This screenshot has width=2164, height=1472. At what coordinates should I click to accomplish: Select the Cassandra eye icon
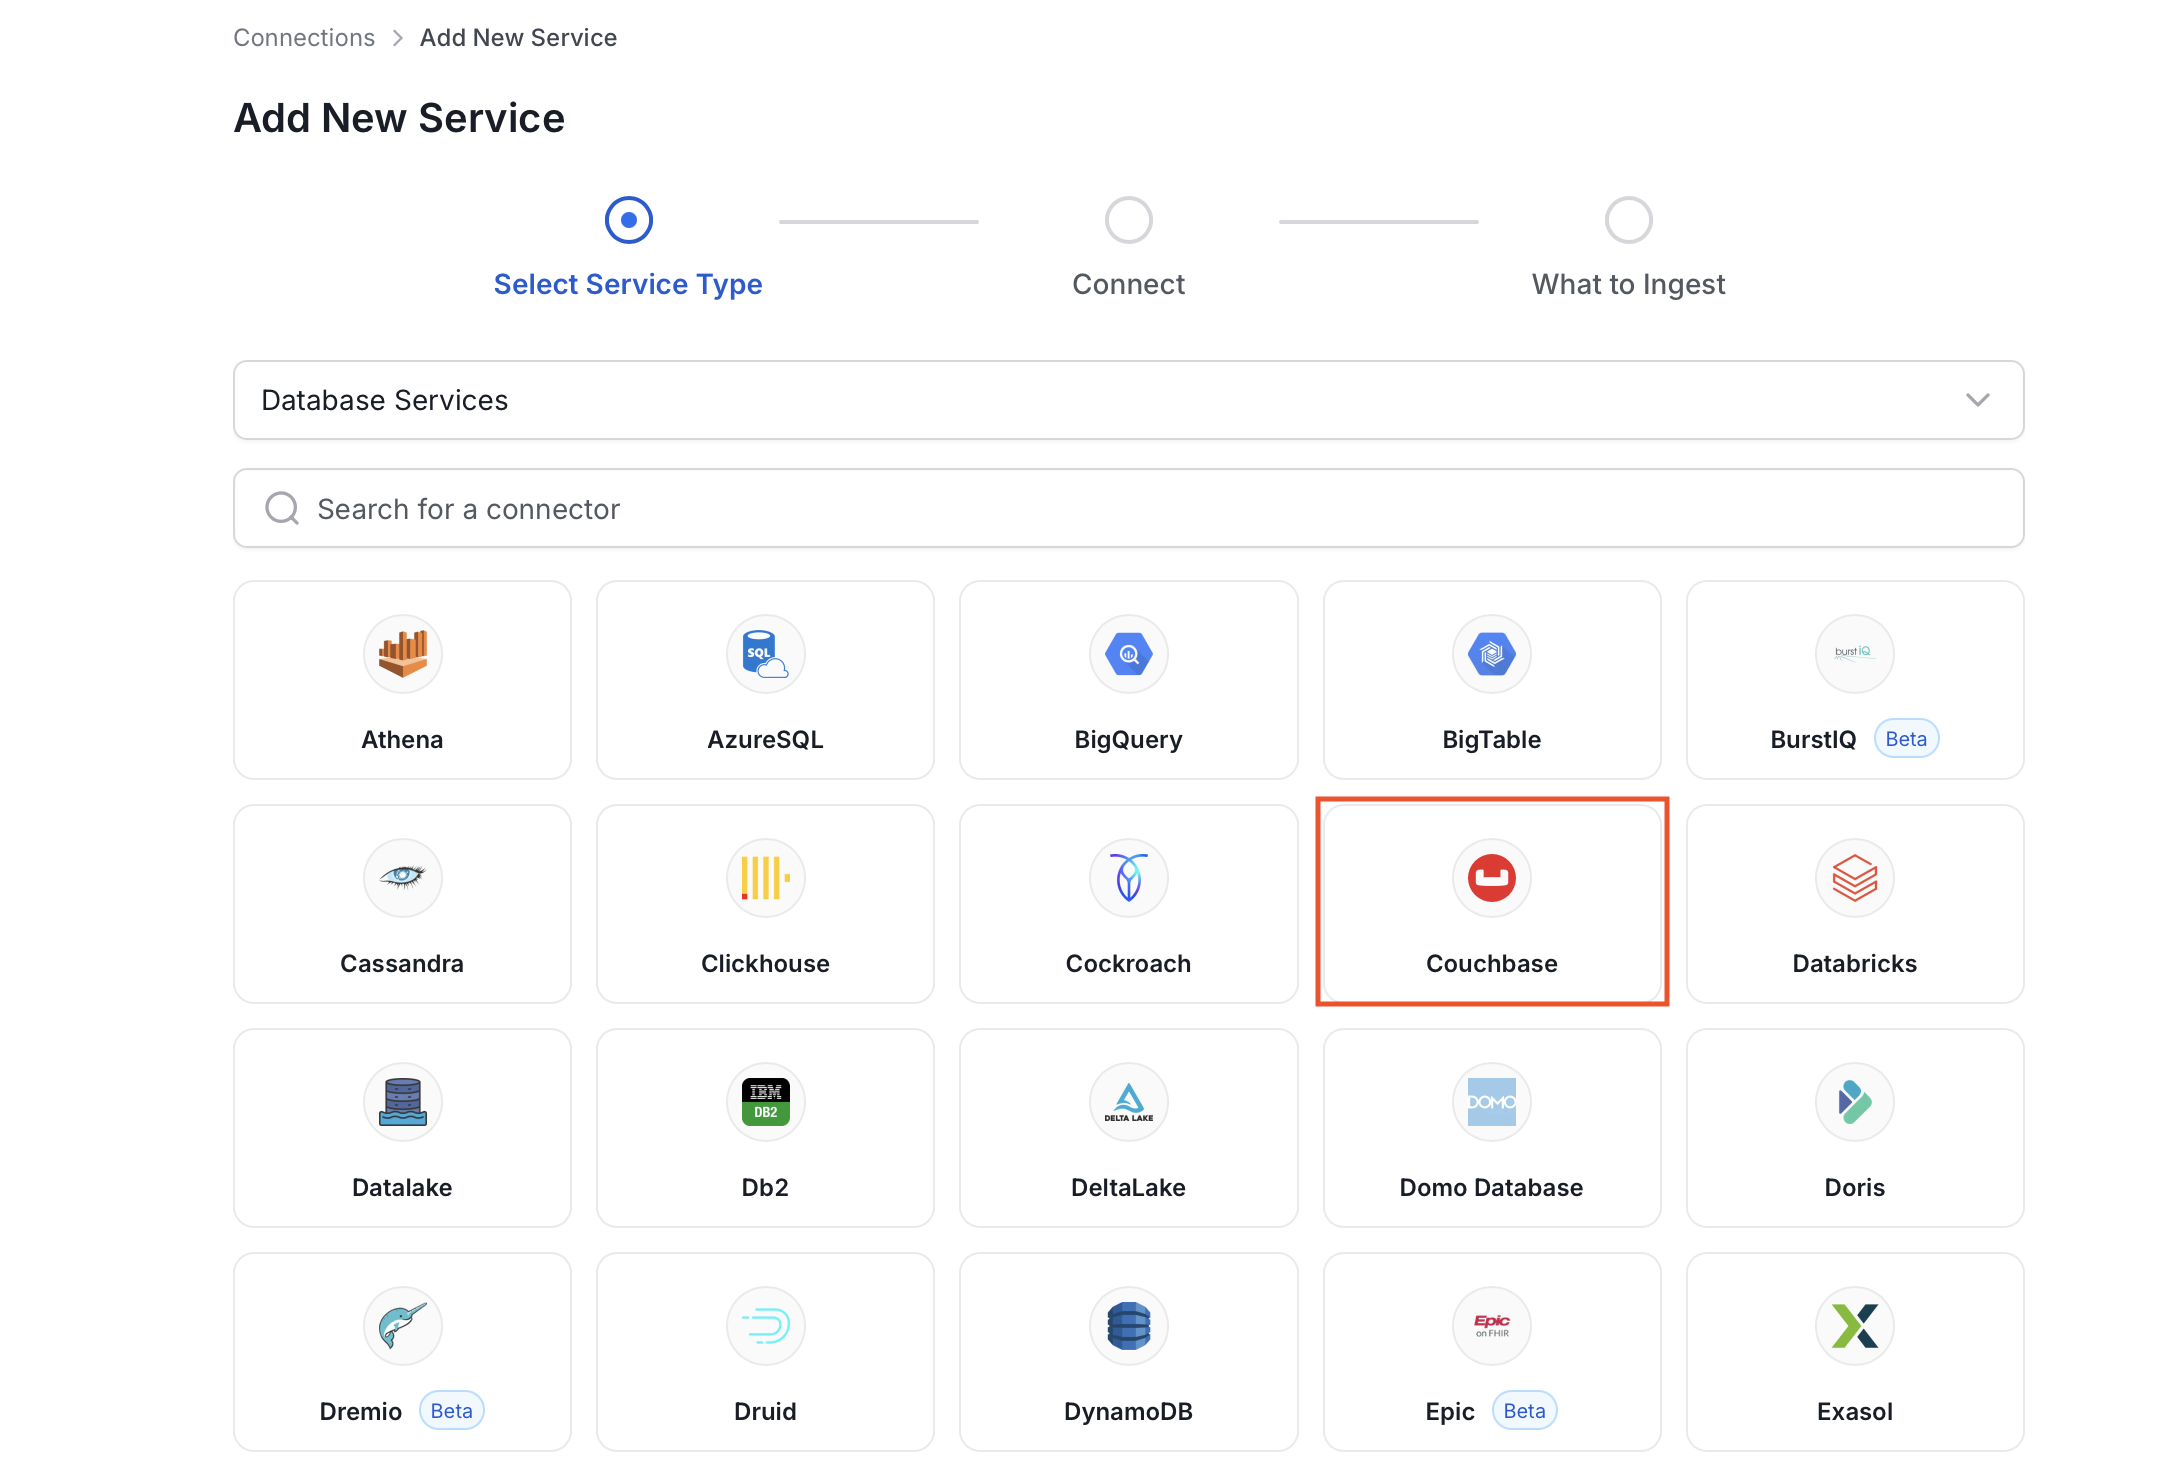tap(402, 878)
